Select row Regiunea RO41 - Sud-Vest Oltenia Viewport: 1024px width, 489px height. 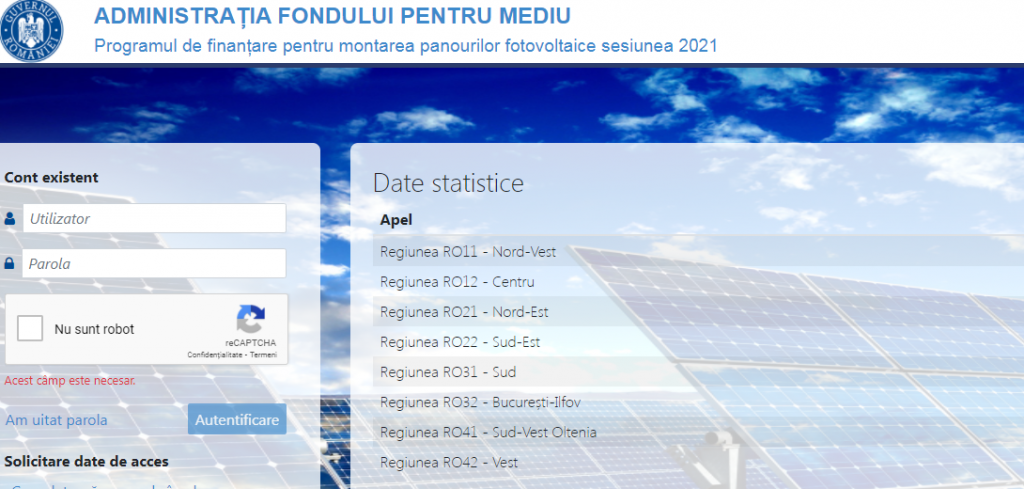coord(698,432)
